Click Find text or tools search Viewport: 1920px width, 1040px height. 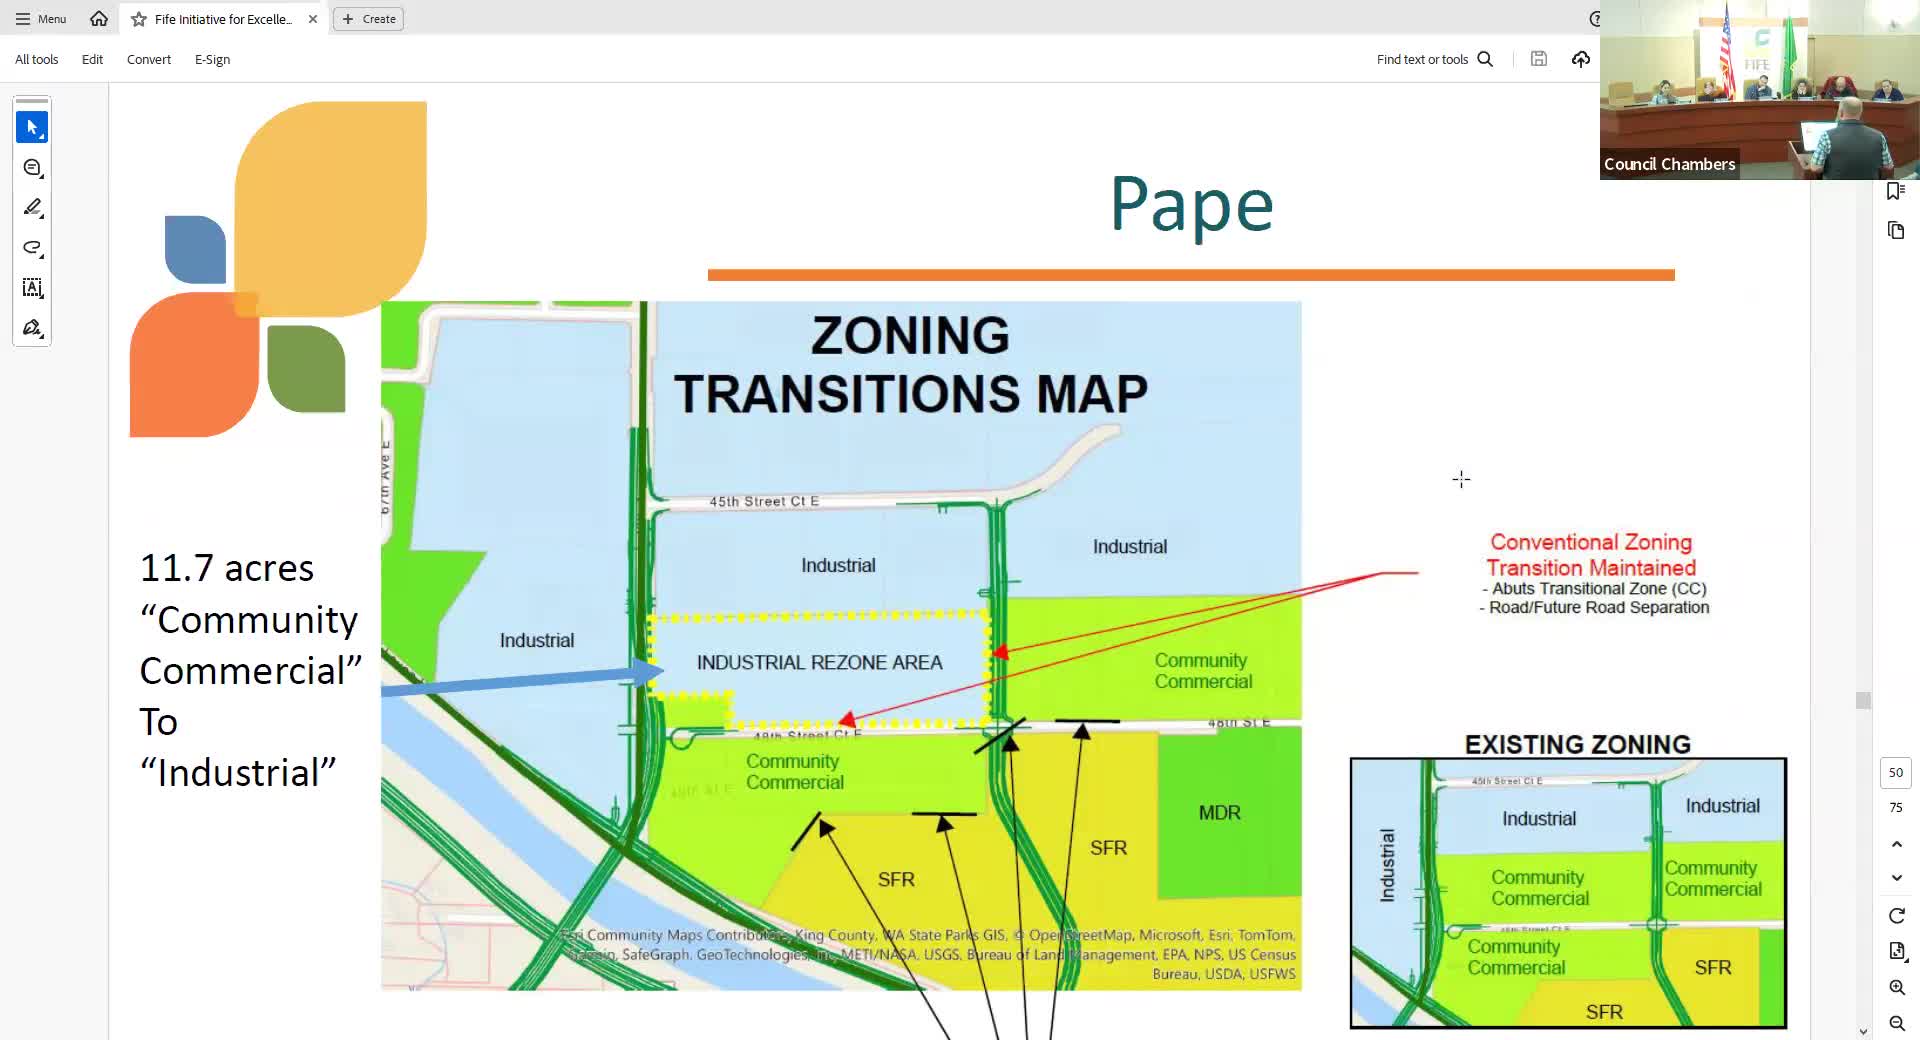[x=1434, y=59]
